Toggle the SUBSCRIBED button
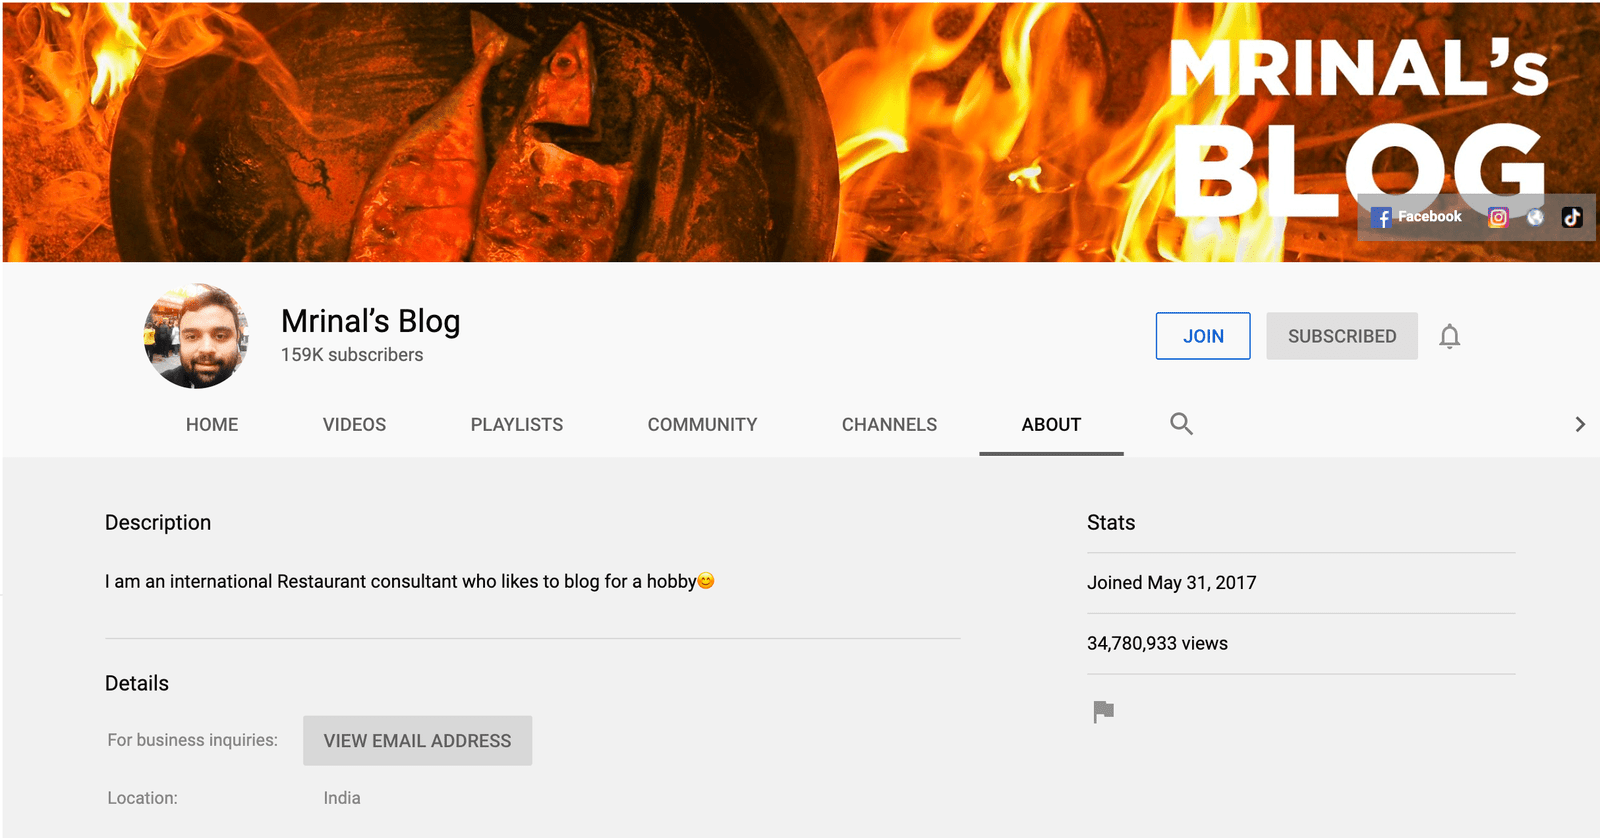 1341,336
